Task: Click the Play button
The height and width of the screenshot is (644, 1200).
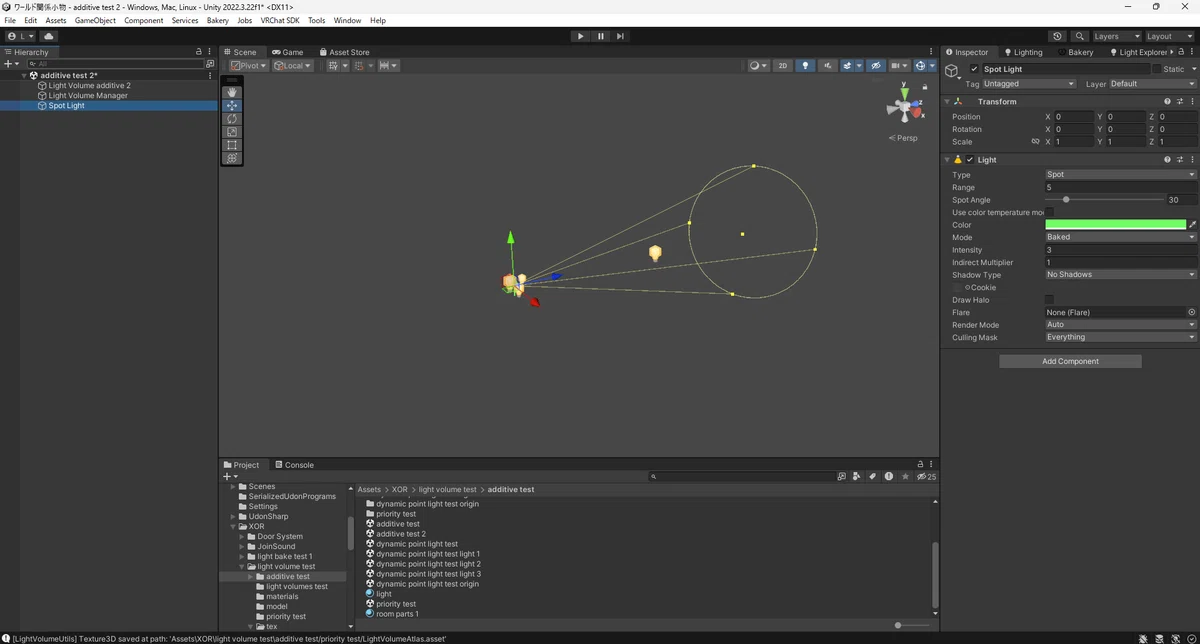Action: click(580, 36)
